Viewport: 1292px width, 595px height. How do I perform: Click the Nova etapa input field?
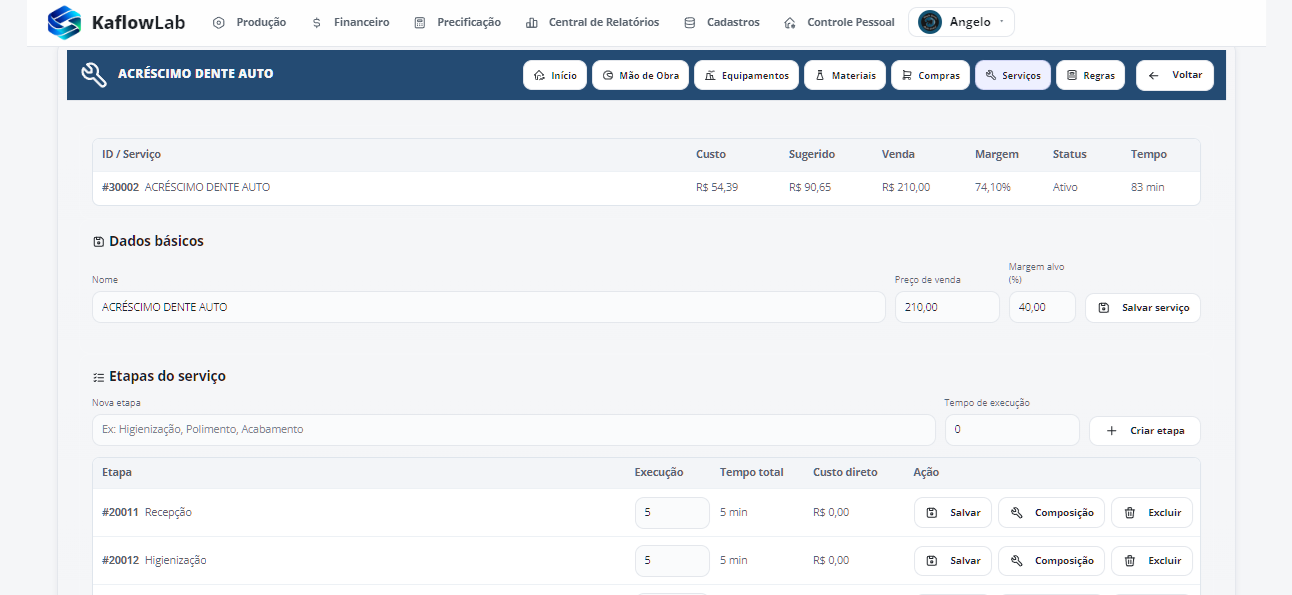tap(514, 430)
